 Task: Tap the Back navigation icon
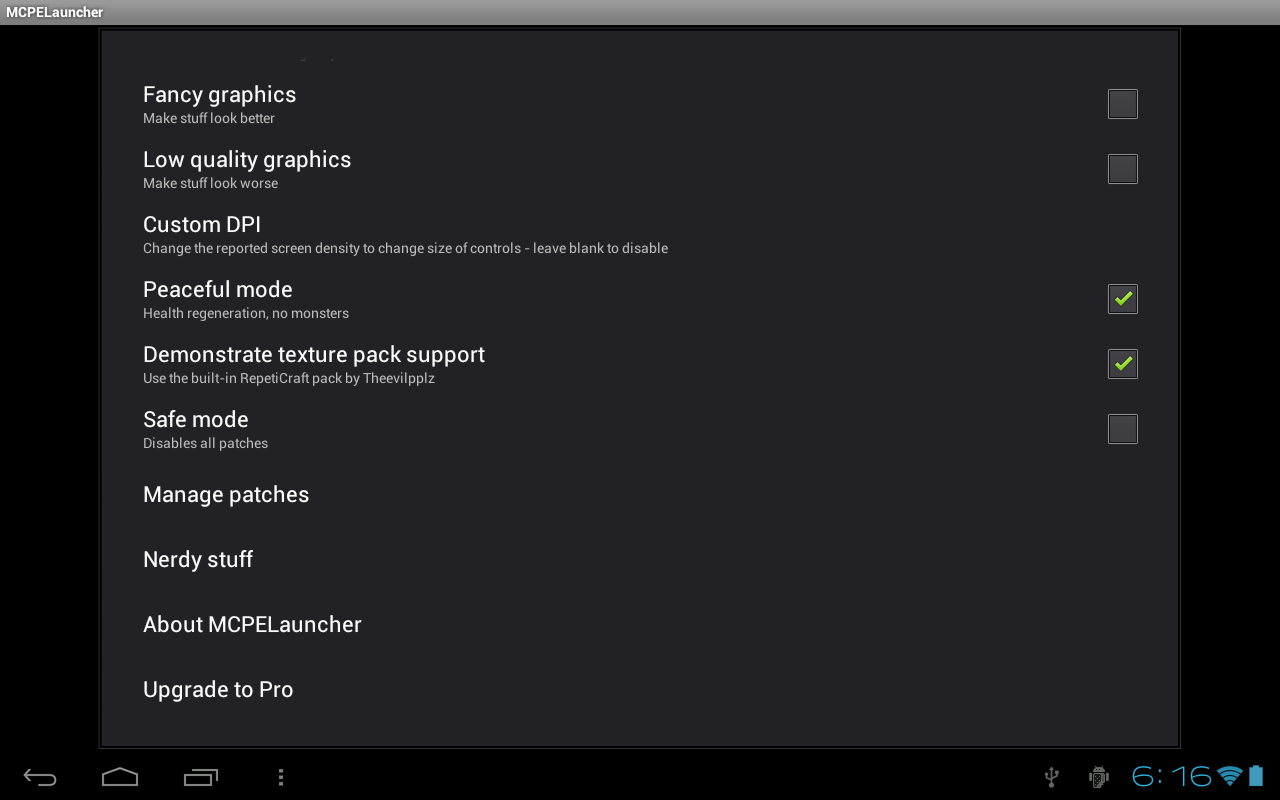(x=38, y=776)
